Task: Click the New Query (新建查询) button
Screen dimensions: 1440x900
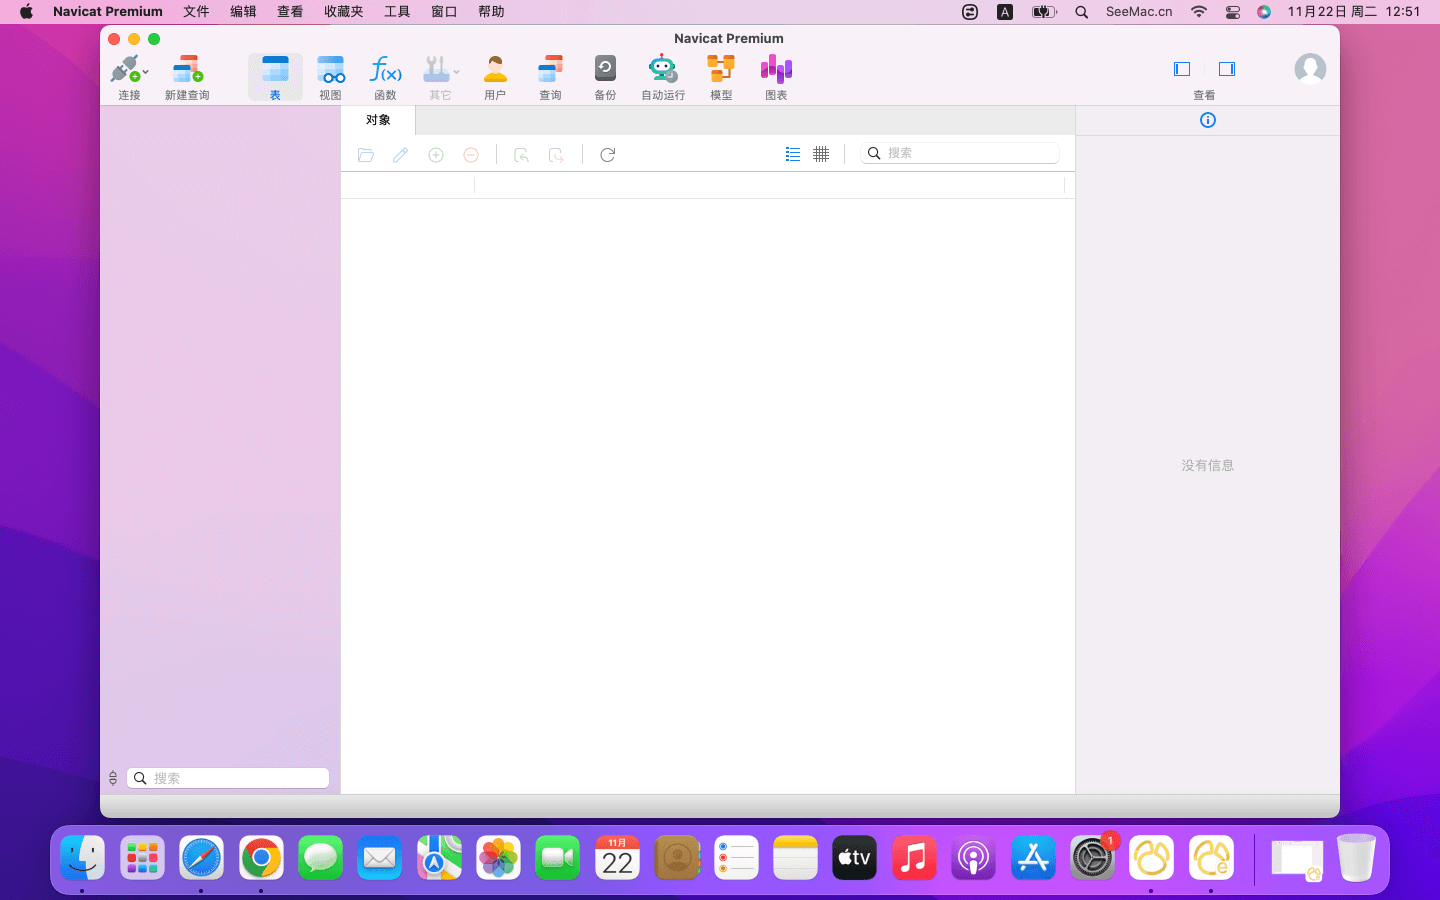Action: [x=187, y=70]
